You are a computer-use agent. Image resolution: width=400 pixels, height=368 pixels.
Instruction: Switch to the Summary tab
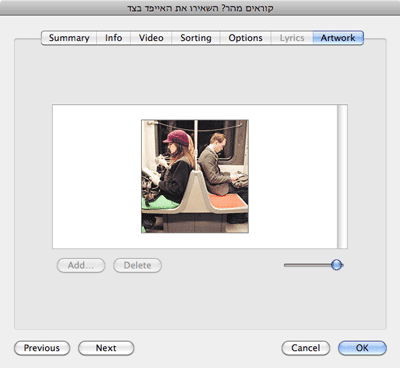(69, 38)
